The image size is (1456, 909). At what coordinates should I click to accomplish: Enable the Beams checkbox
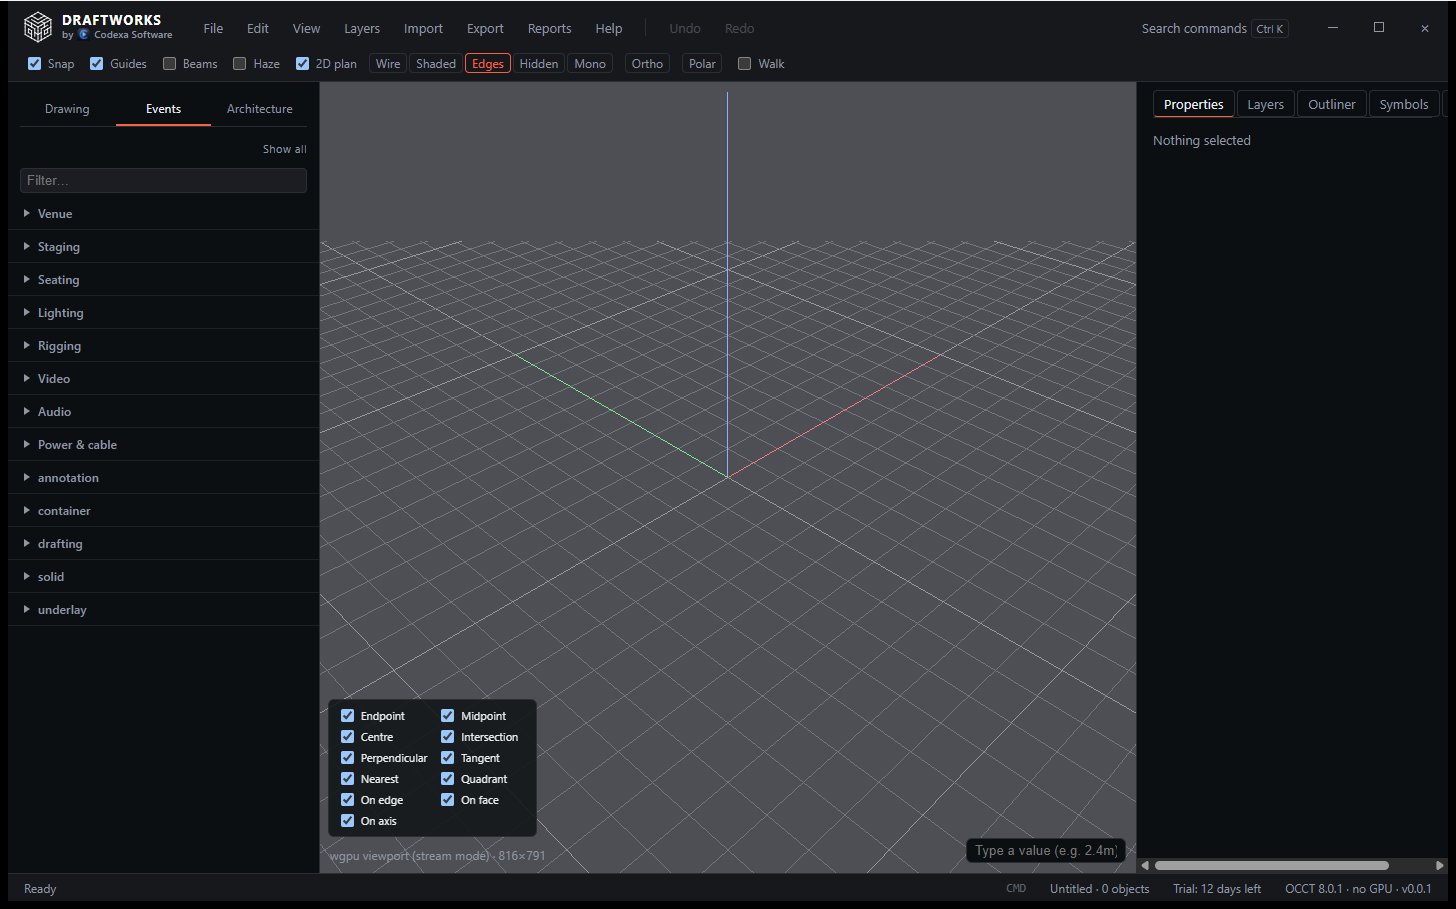click(170, 63)
